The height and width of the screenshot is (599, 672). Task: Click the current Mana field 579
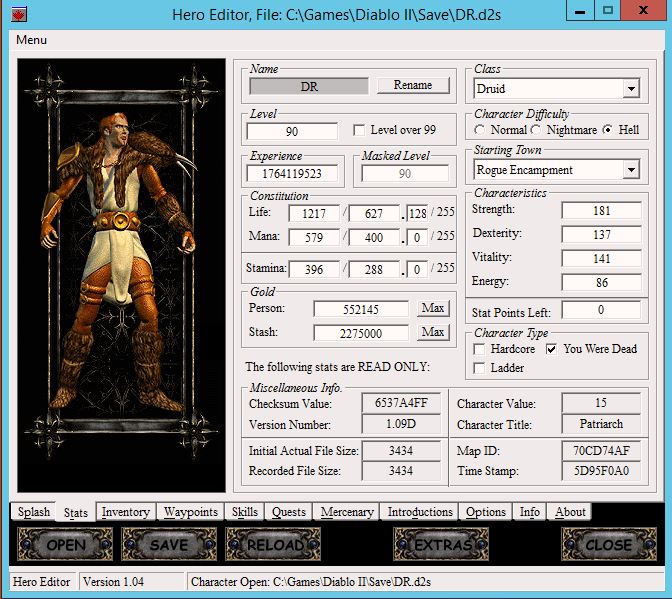(314, 237)
